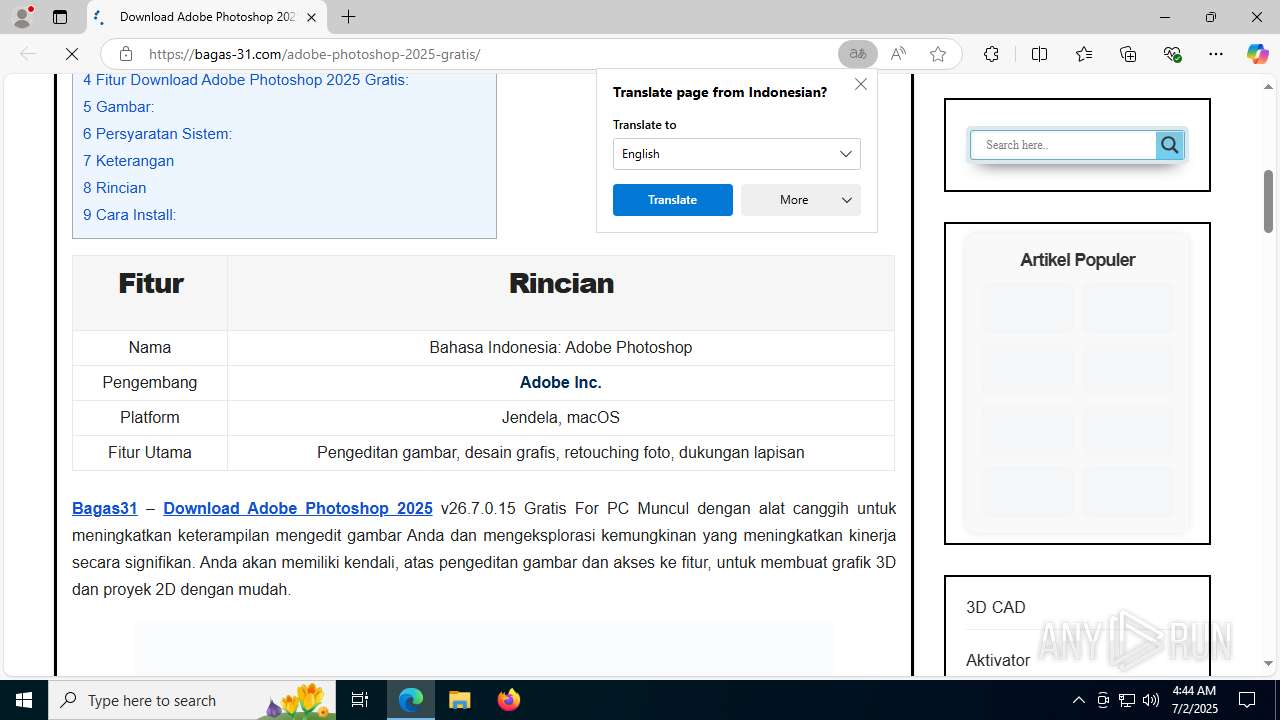This screenshot has height=720, width=1280.
Task: Click the translate icon in address bar
Action: (858, 54)
